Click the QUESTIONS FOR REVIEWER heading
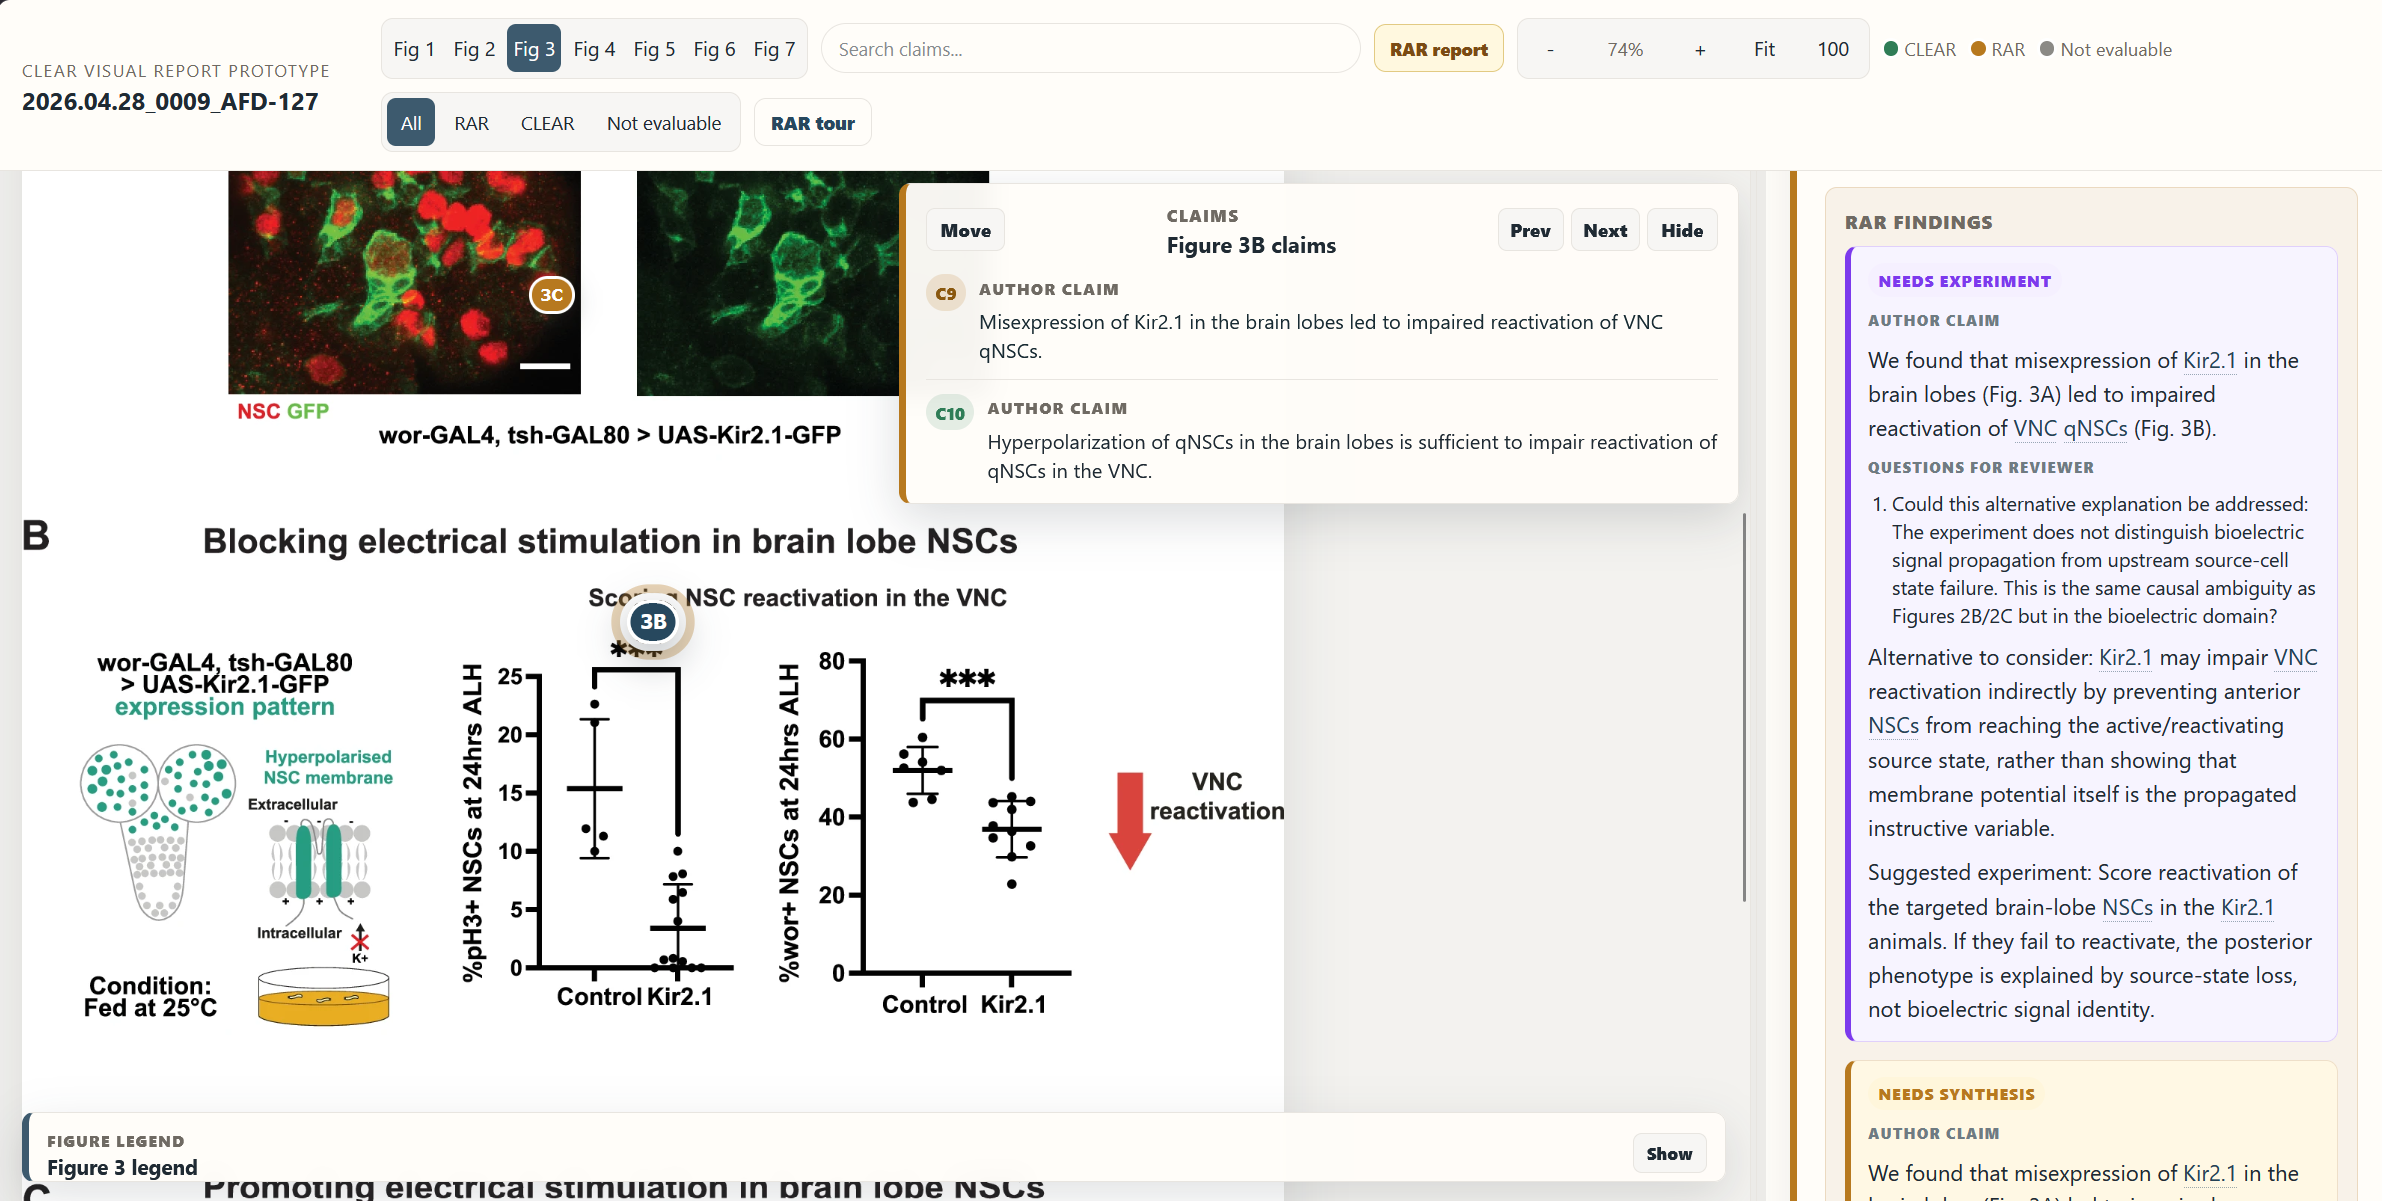 tap(1980, 467)
